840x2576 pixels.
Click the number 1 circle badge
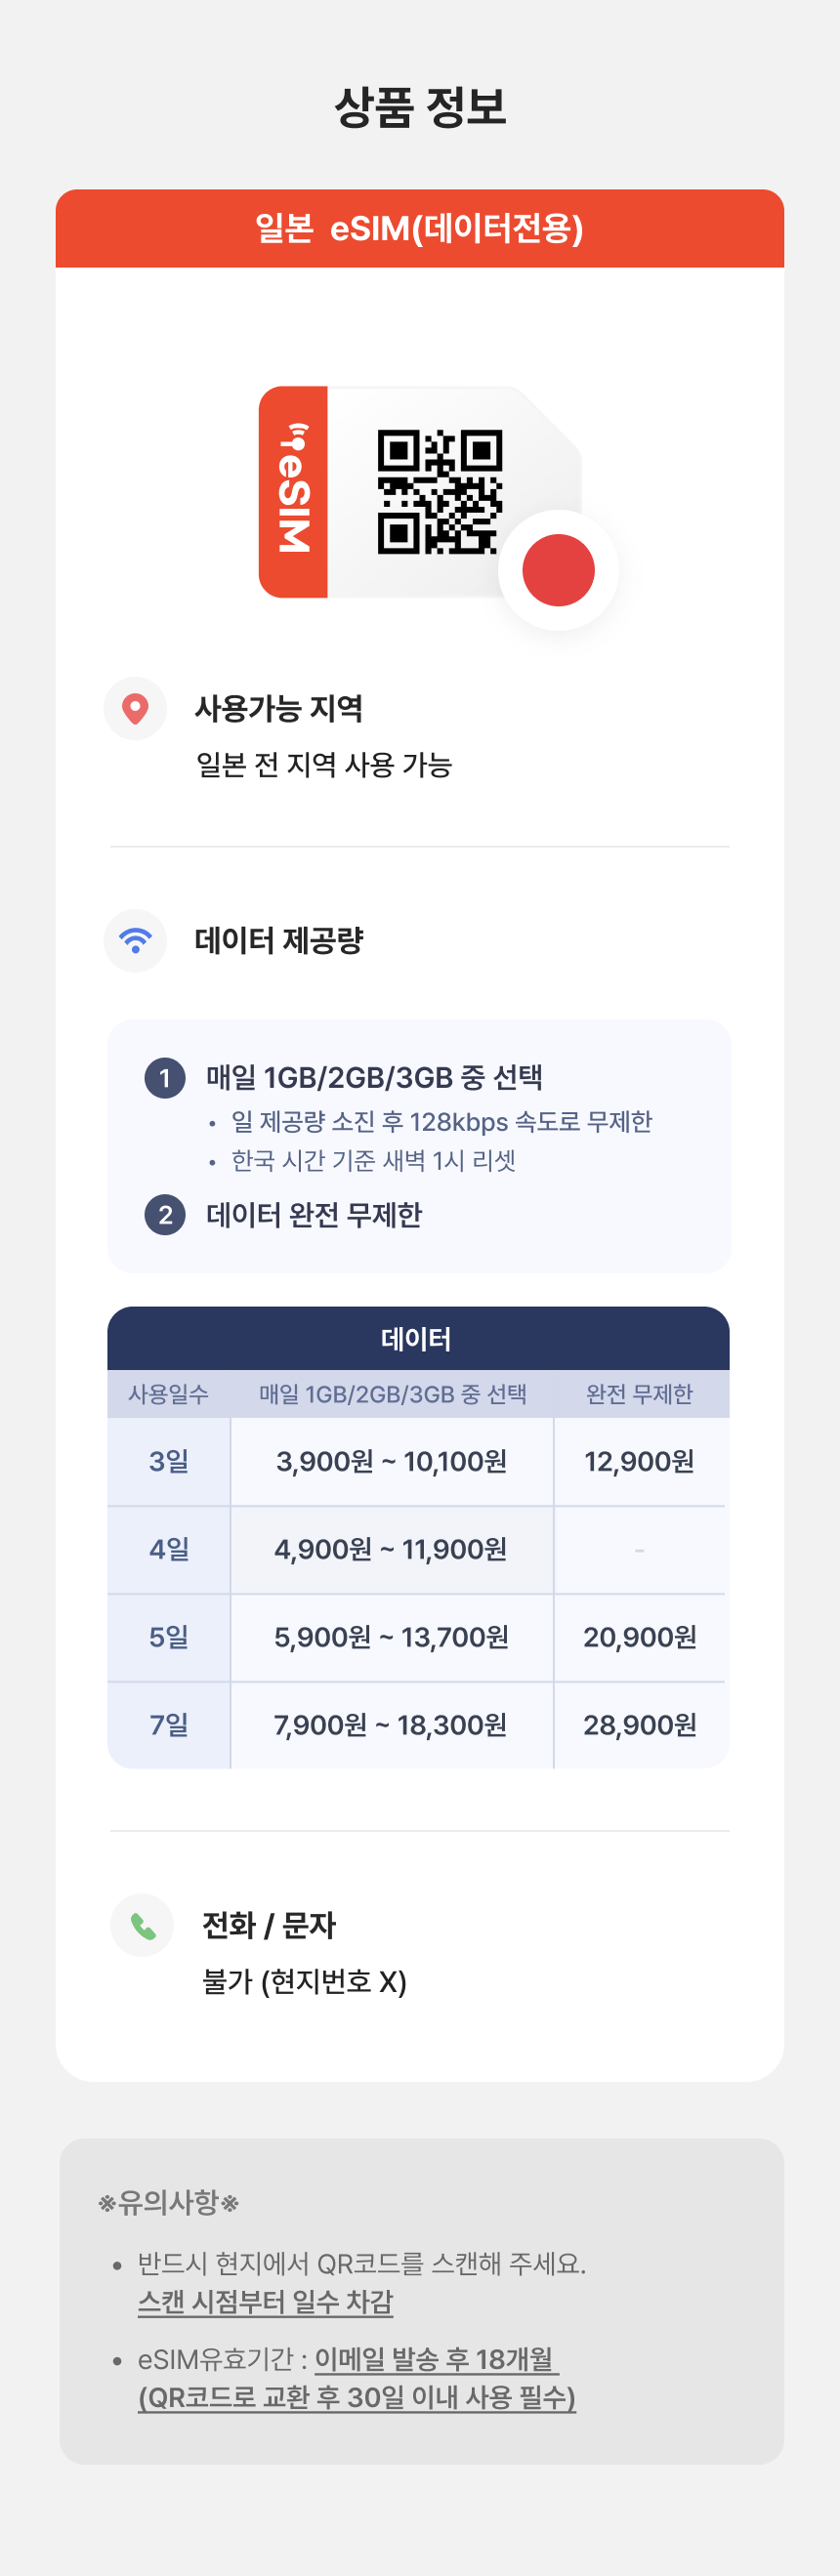(165, 1078)
